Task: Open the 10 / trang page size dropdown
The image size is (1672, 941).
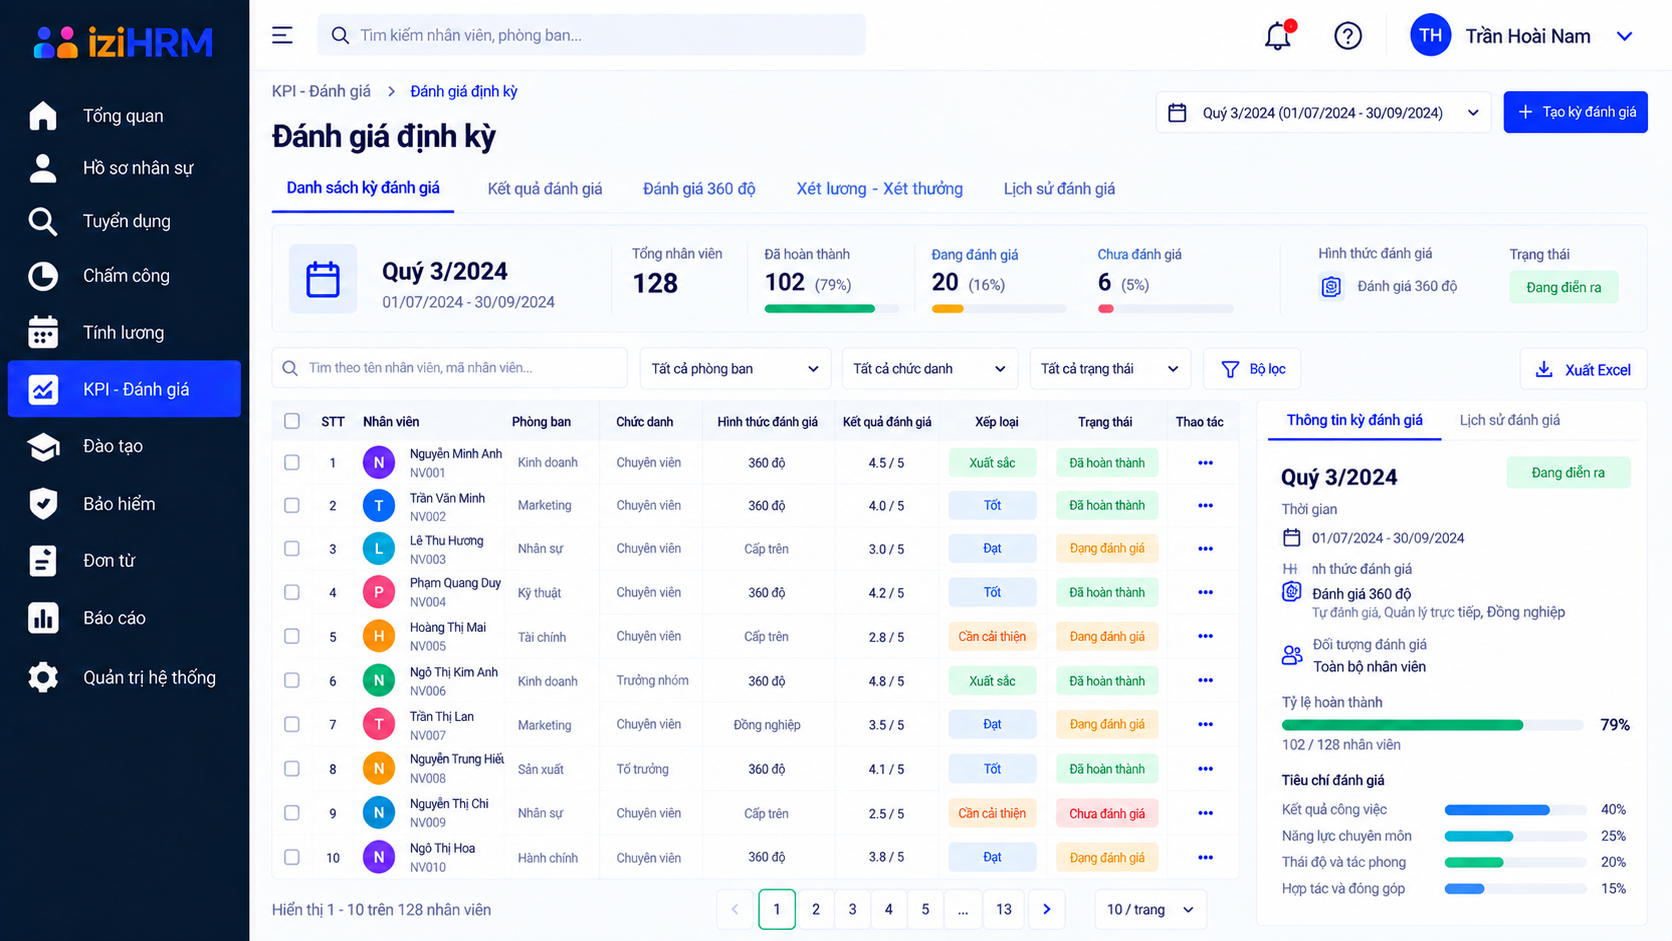Action: 1151,909
